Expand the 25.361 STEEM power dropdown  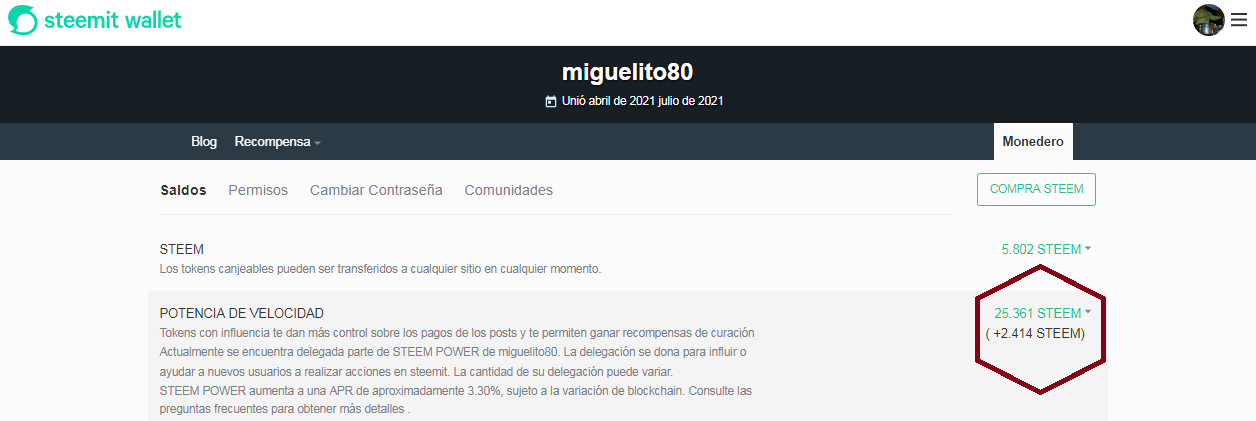(x=1043, y=313)
